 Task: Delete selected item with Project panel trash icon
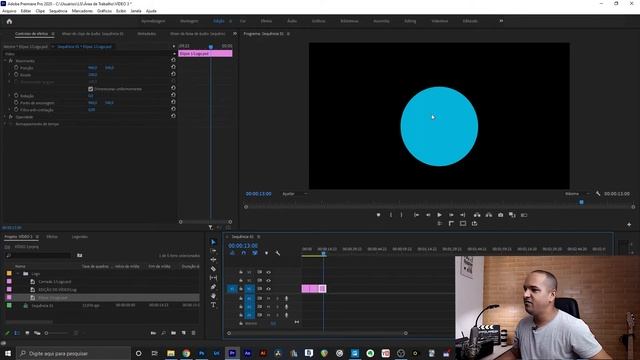pyautogui.click(x=193, y=333)
